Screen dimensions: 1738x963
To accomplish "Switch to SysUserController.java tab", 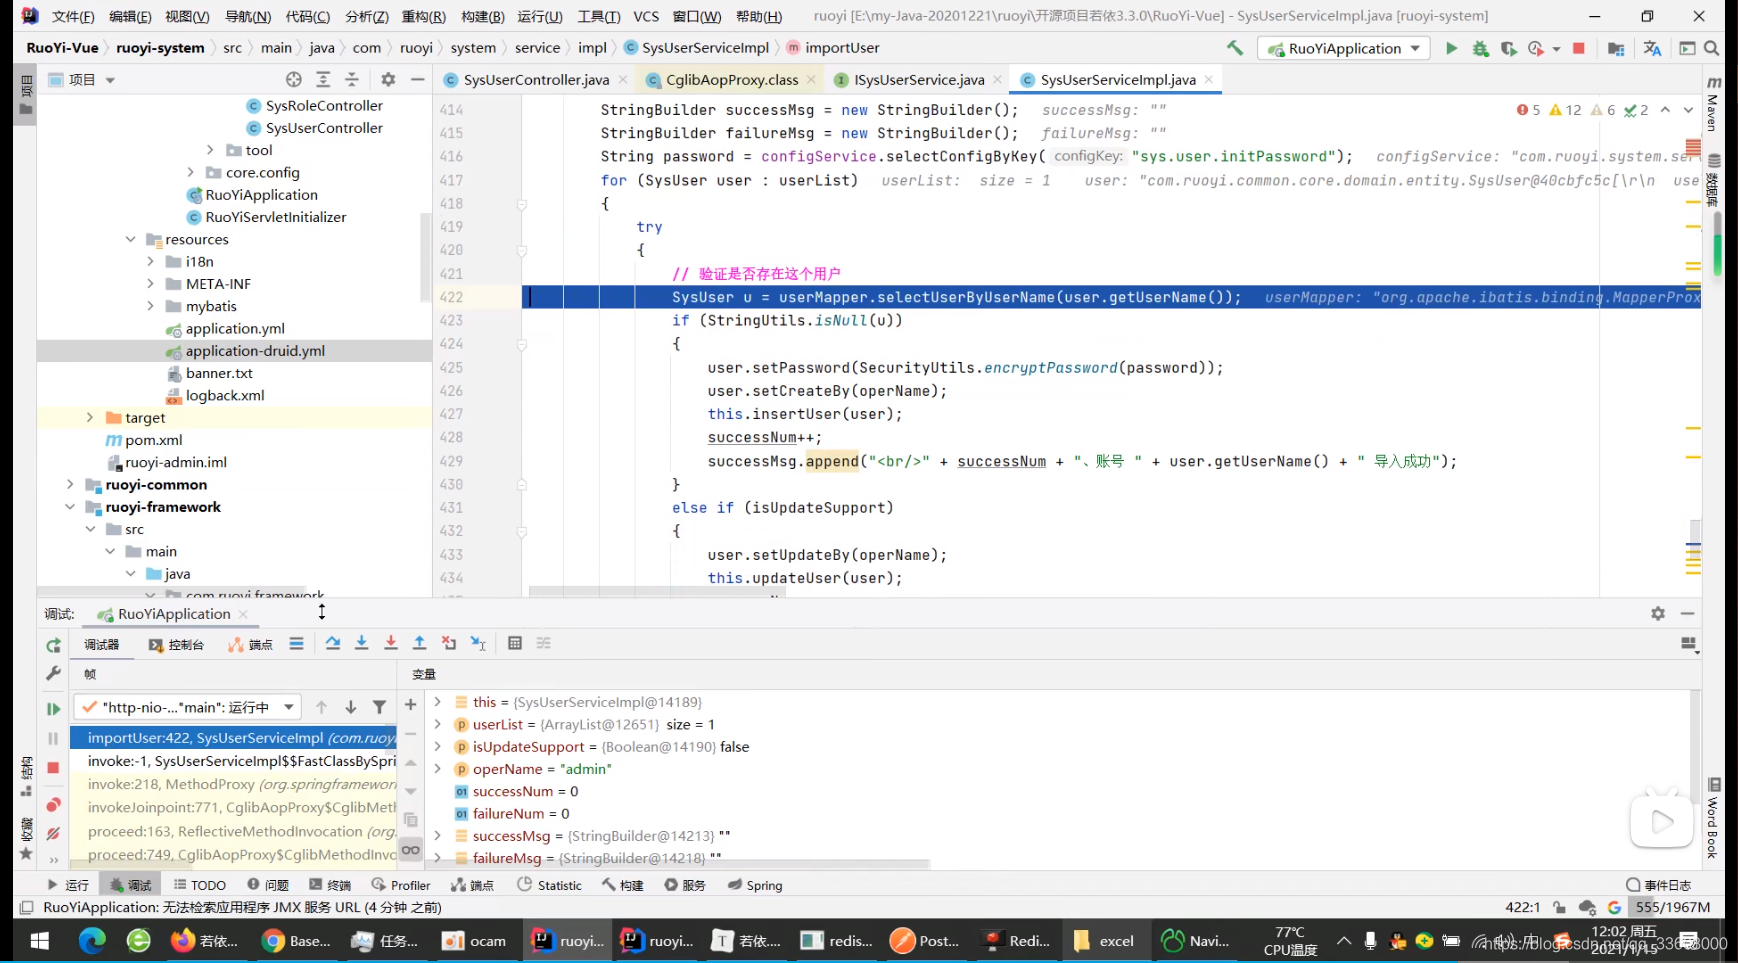I will [536, 80].
